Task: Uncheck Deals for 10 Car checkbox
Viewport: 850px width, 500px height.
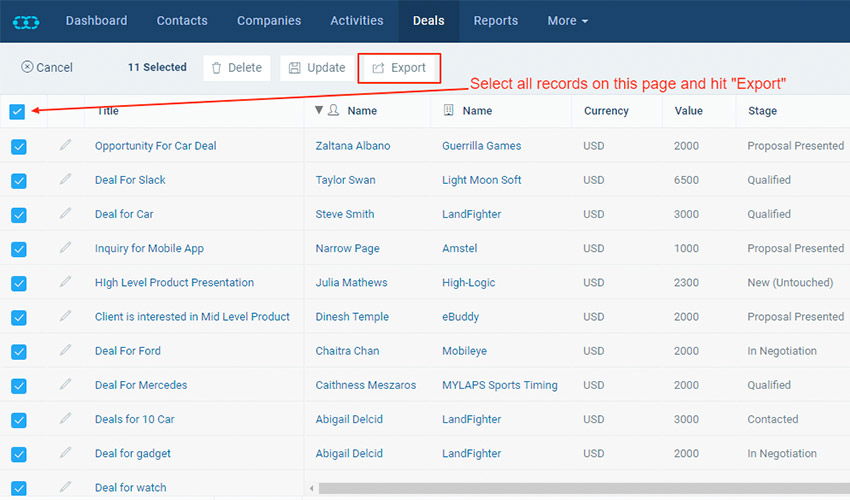Action: tap(19, 420)
